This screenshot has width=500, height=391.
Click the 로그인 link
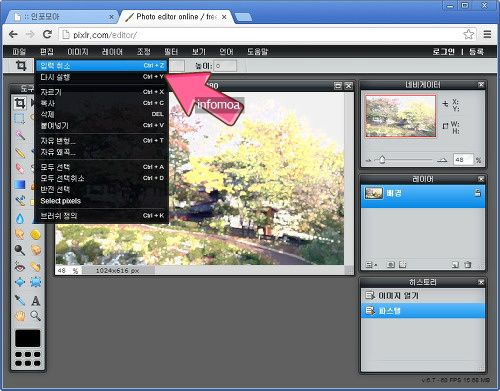click(443, 51)
